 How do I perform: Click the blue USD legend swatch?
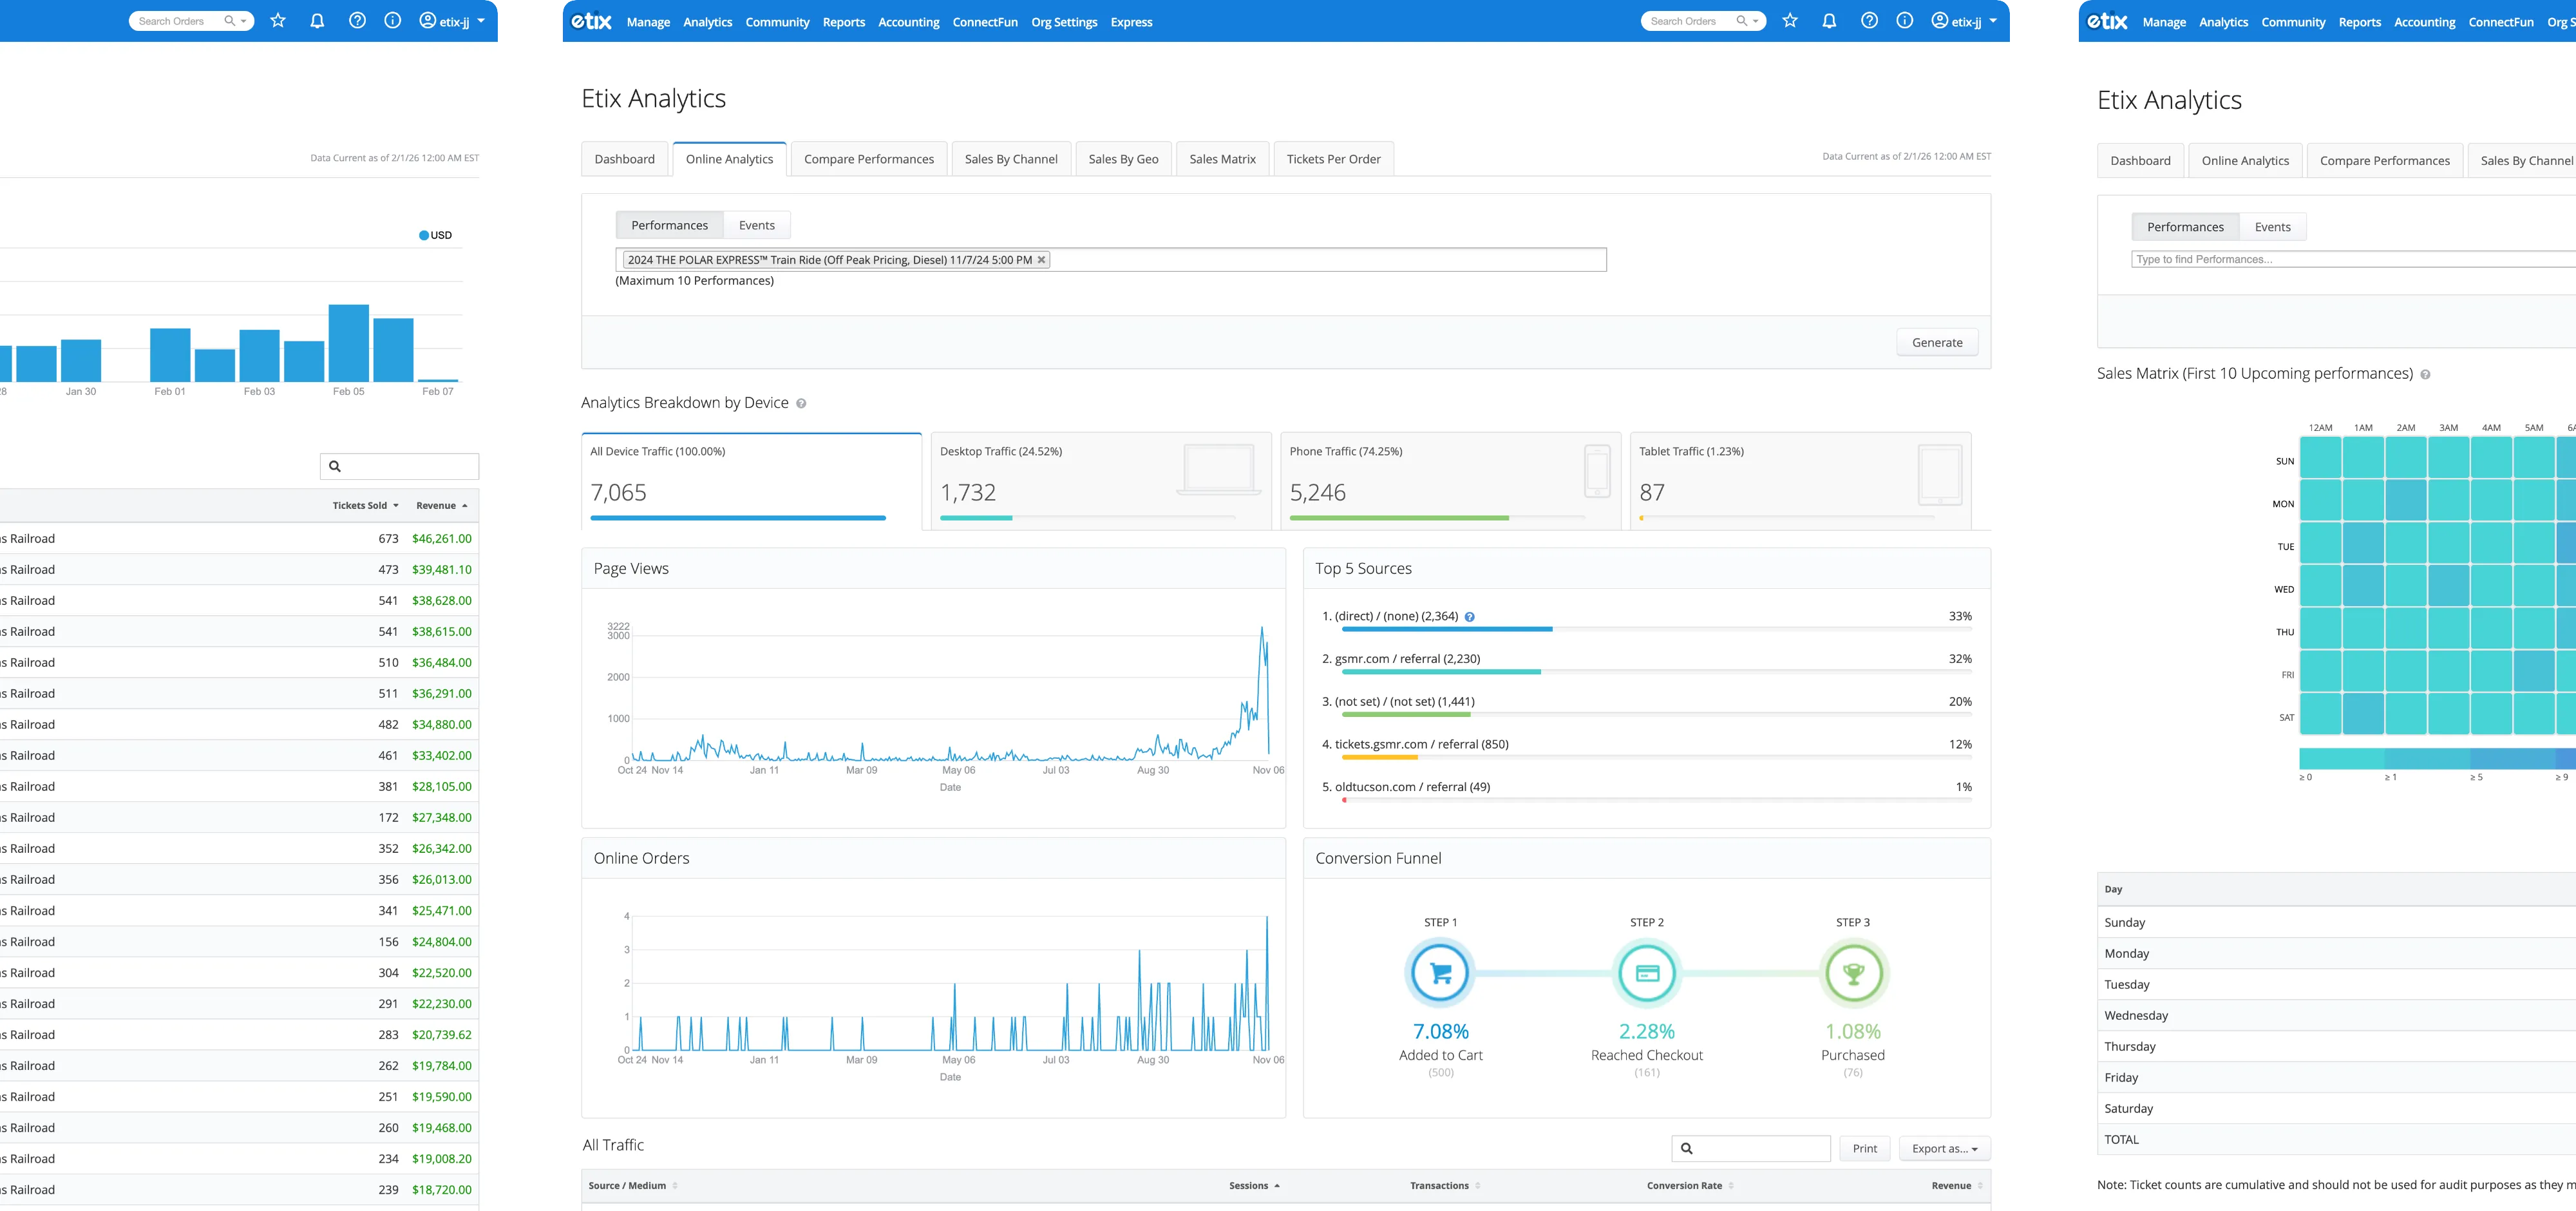pyautogui.click(x=424, y=235)
